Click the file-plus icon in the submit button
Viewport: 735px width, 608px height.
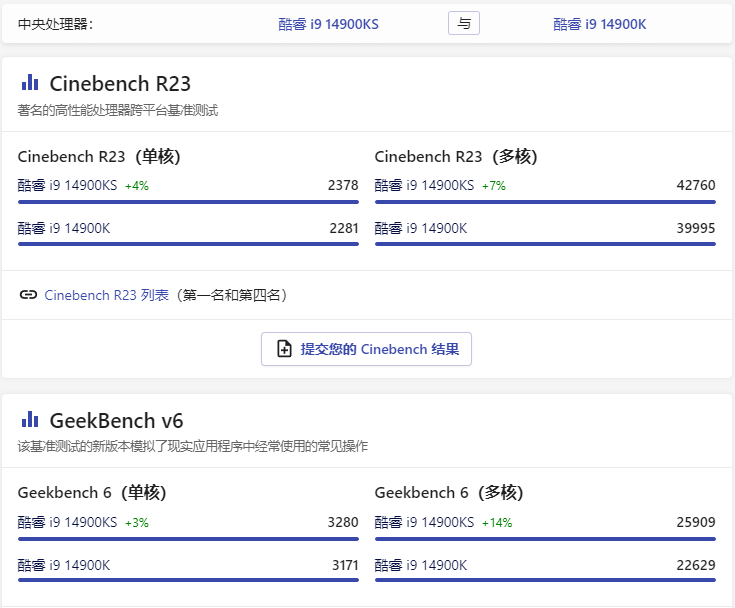pos(284,349)
